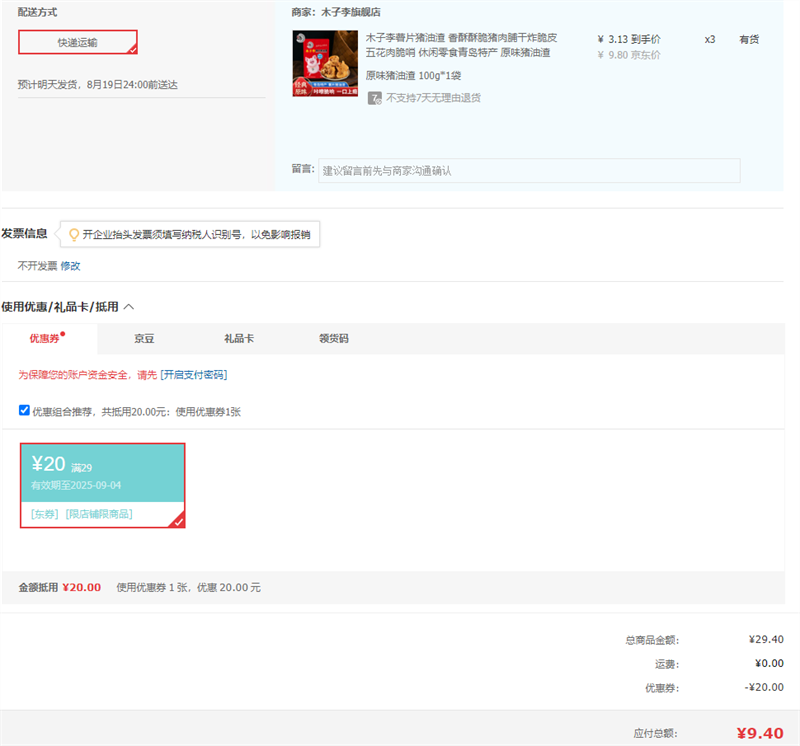Click the red dot beside 优惠券 tab
The image size is (800, 746).
63,334
